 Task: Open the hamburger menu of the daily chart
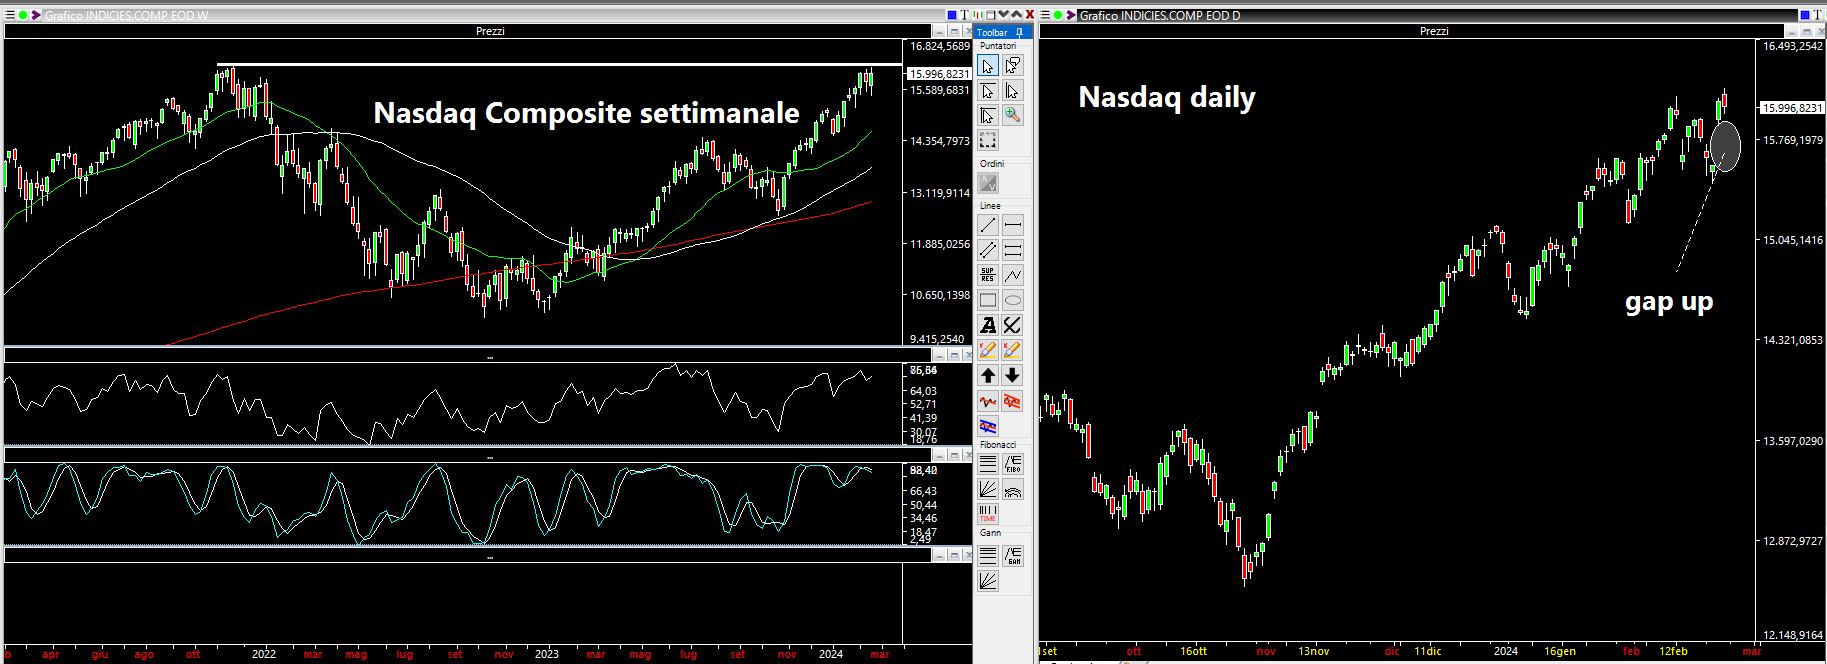(x=1045, y=15)
